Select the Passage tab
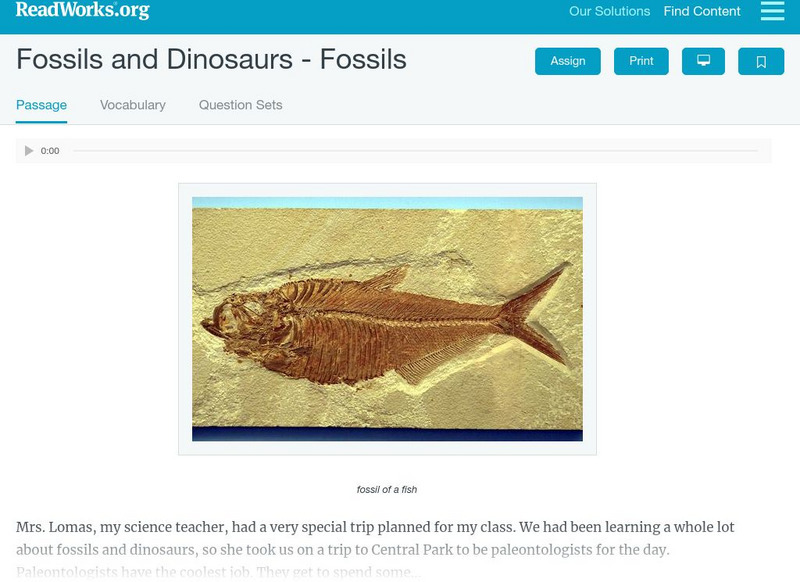 (41, 105)
